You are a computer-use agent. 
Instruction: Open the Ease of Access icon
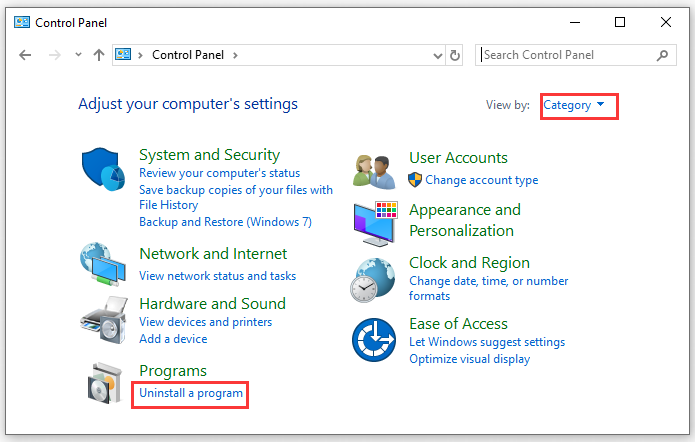pyautogui.click(x=374, y=340)
